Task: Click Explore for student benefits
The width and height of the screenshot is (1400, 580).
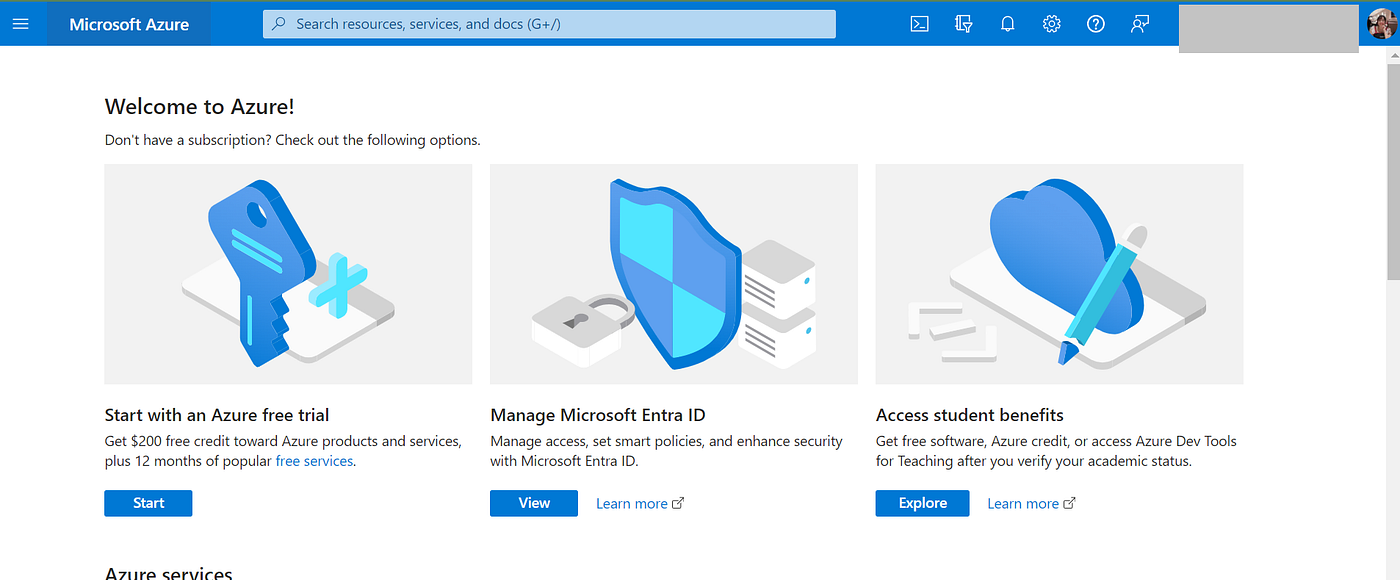Action: [x=922, y=503]
